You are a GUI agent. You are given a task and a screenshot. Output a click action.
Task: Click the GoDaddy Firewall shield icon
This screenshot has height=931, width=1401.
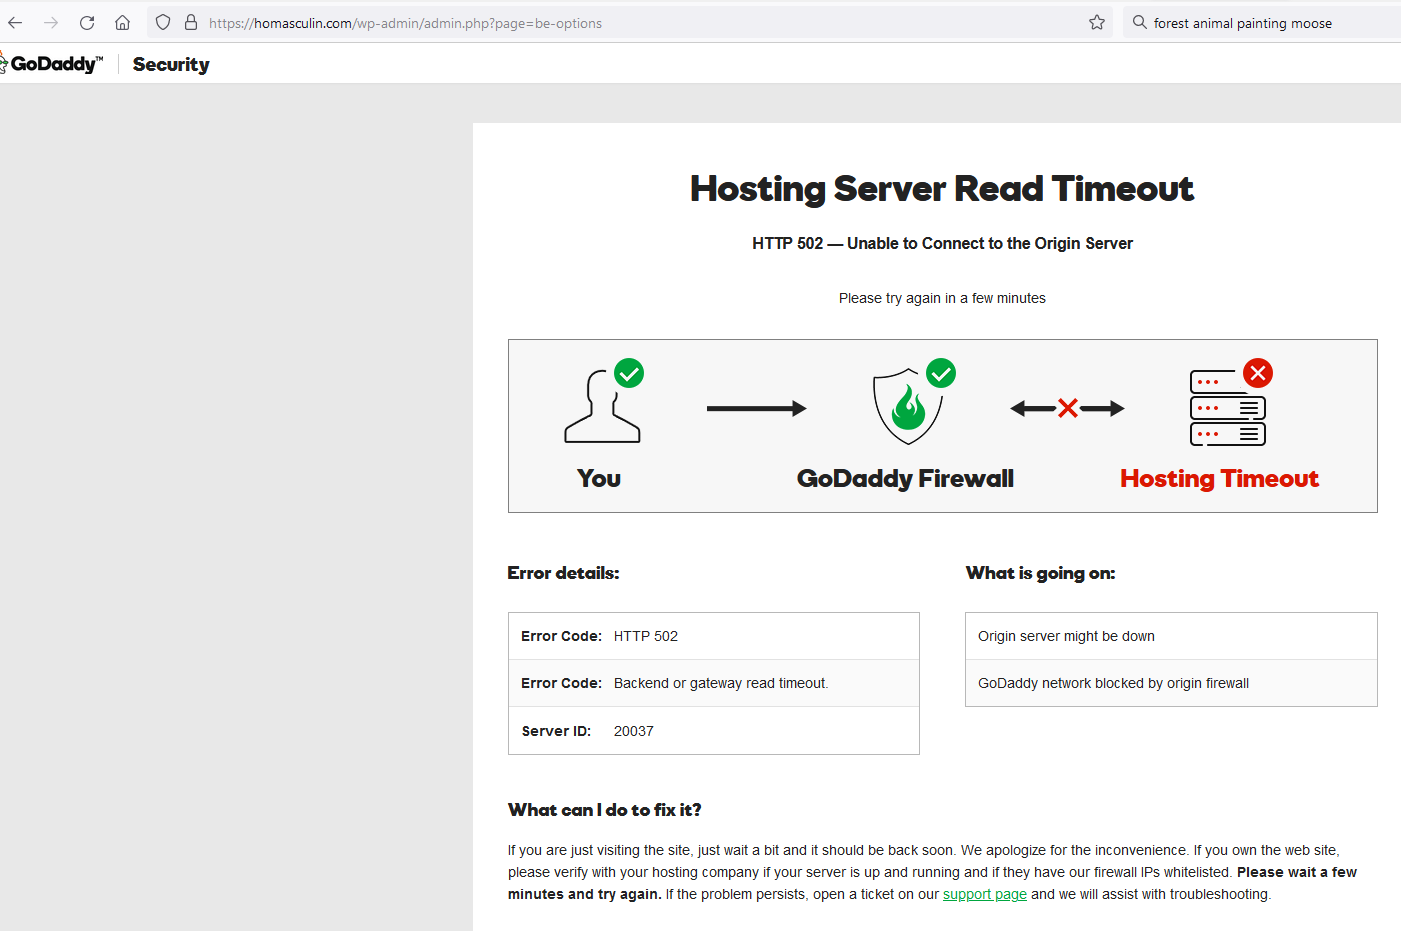coord(908,406)
